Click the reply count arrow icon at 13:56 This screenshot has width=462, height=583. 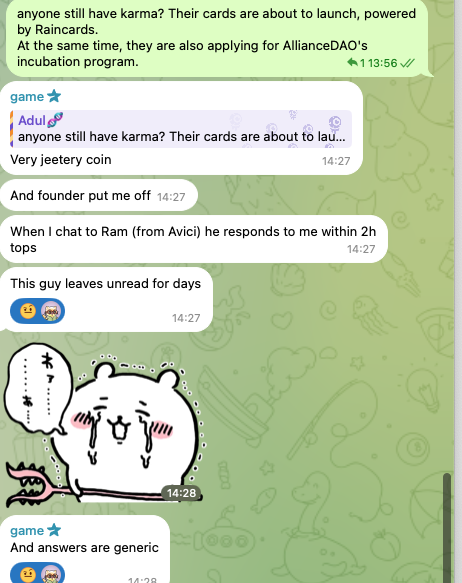coord(352,62)
